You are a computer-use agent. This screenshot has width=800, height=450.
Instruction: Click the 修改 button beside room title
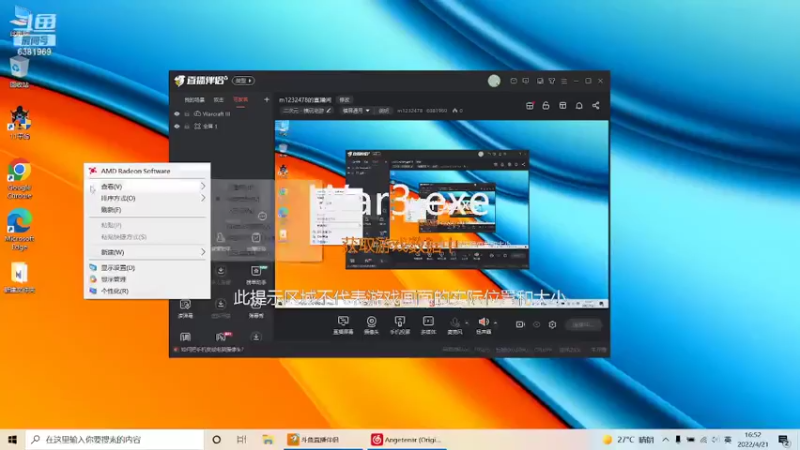click(345, 100)
